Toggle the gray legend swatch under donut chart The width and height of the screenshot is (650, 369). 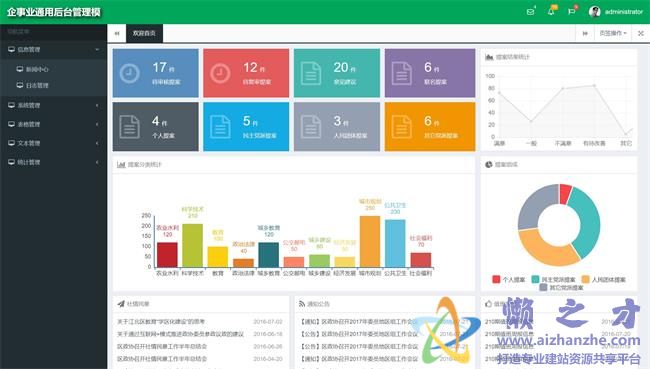coord(543,287)
